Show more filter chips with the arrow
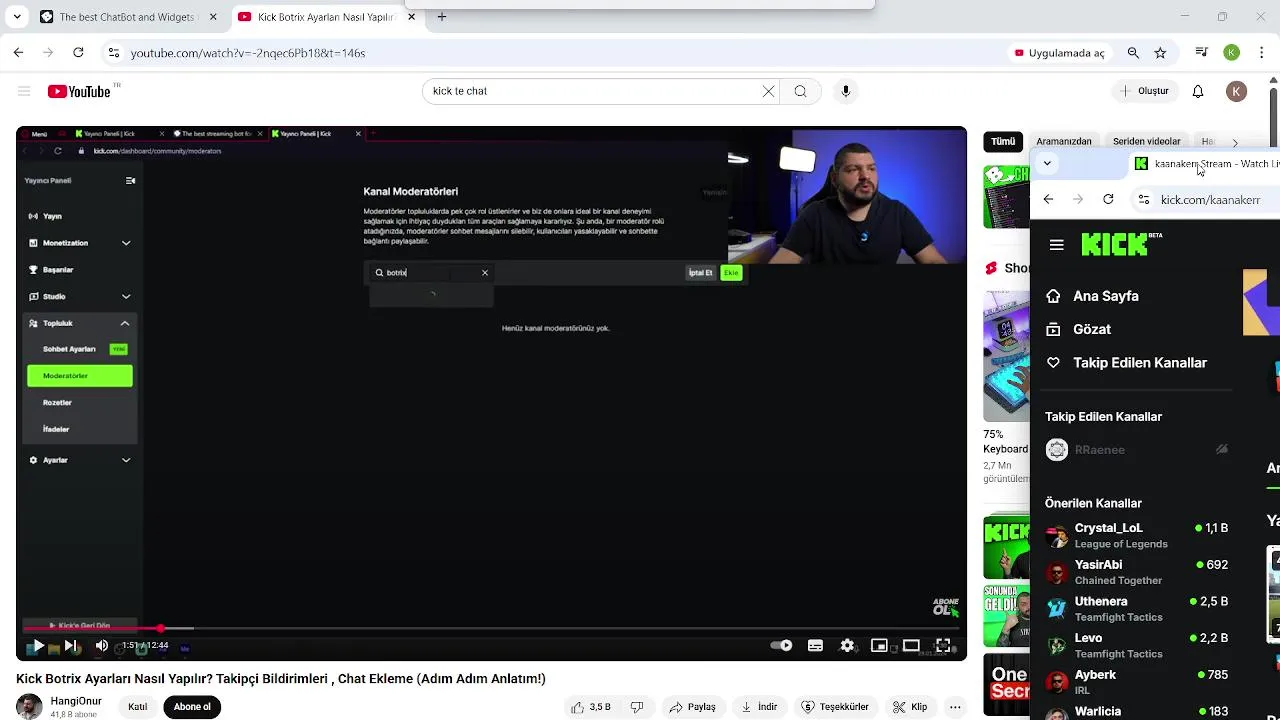1280x720 pixels. pos(1235,143)
